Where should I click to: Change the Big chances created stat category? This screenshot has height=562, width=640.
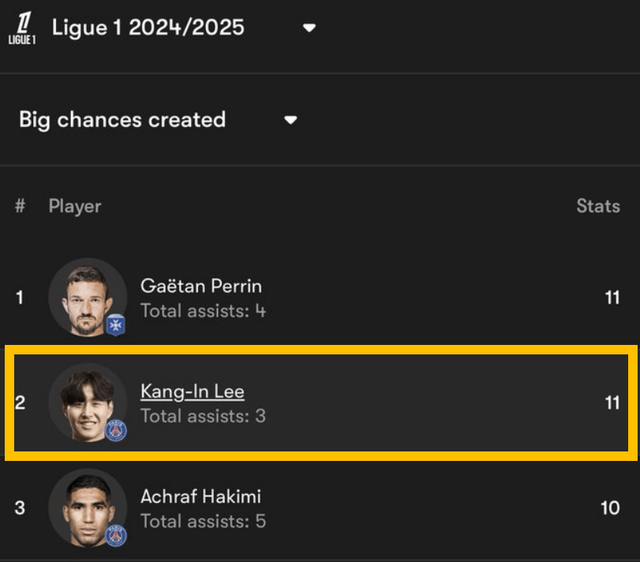[122, 120]
